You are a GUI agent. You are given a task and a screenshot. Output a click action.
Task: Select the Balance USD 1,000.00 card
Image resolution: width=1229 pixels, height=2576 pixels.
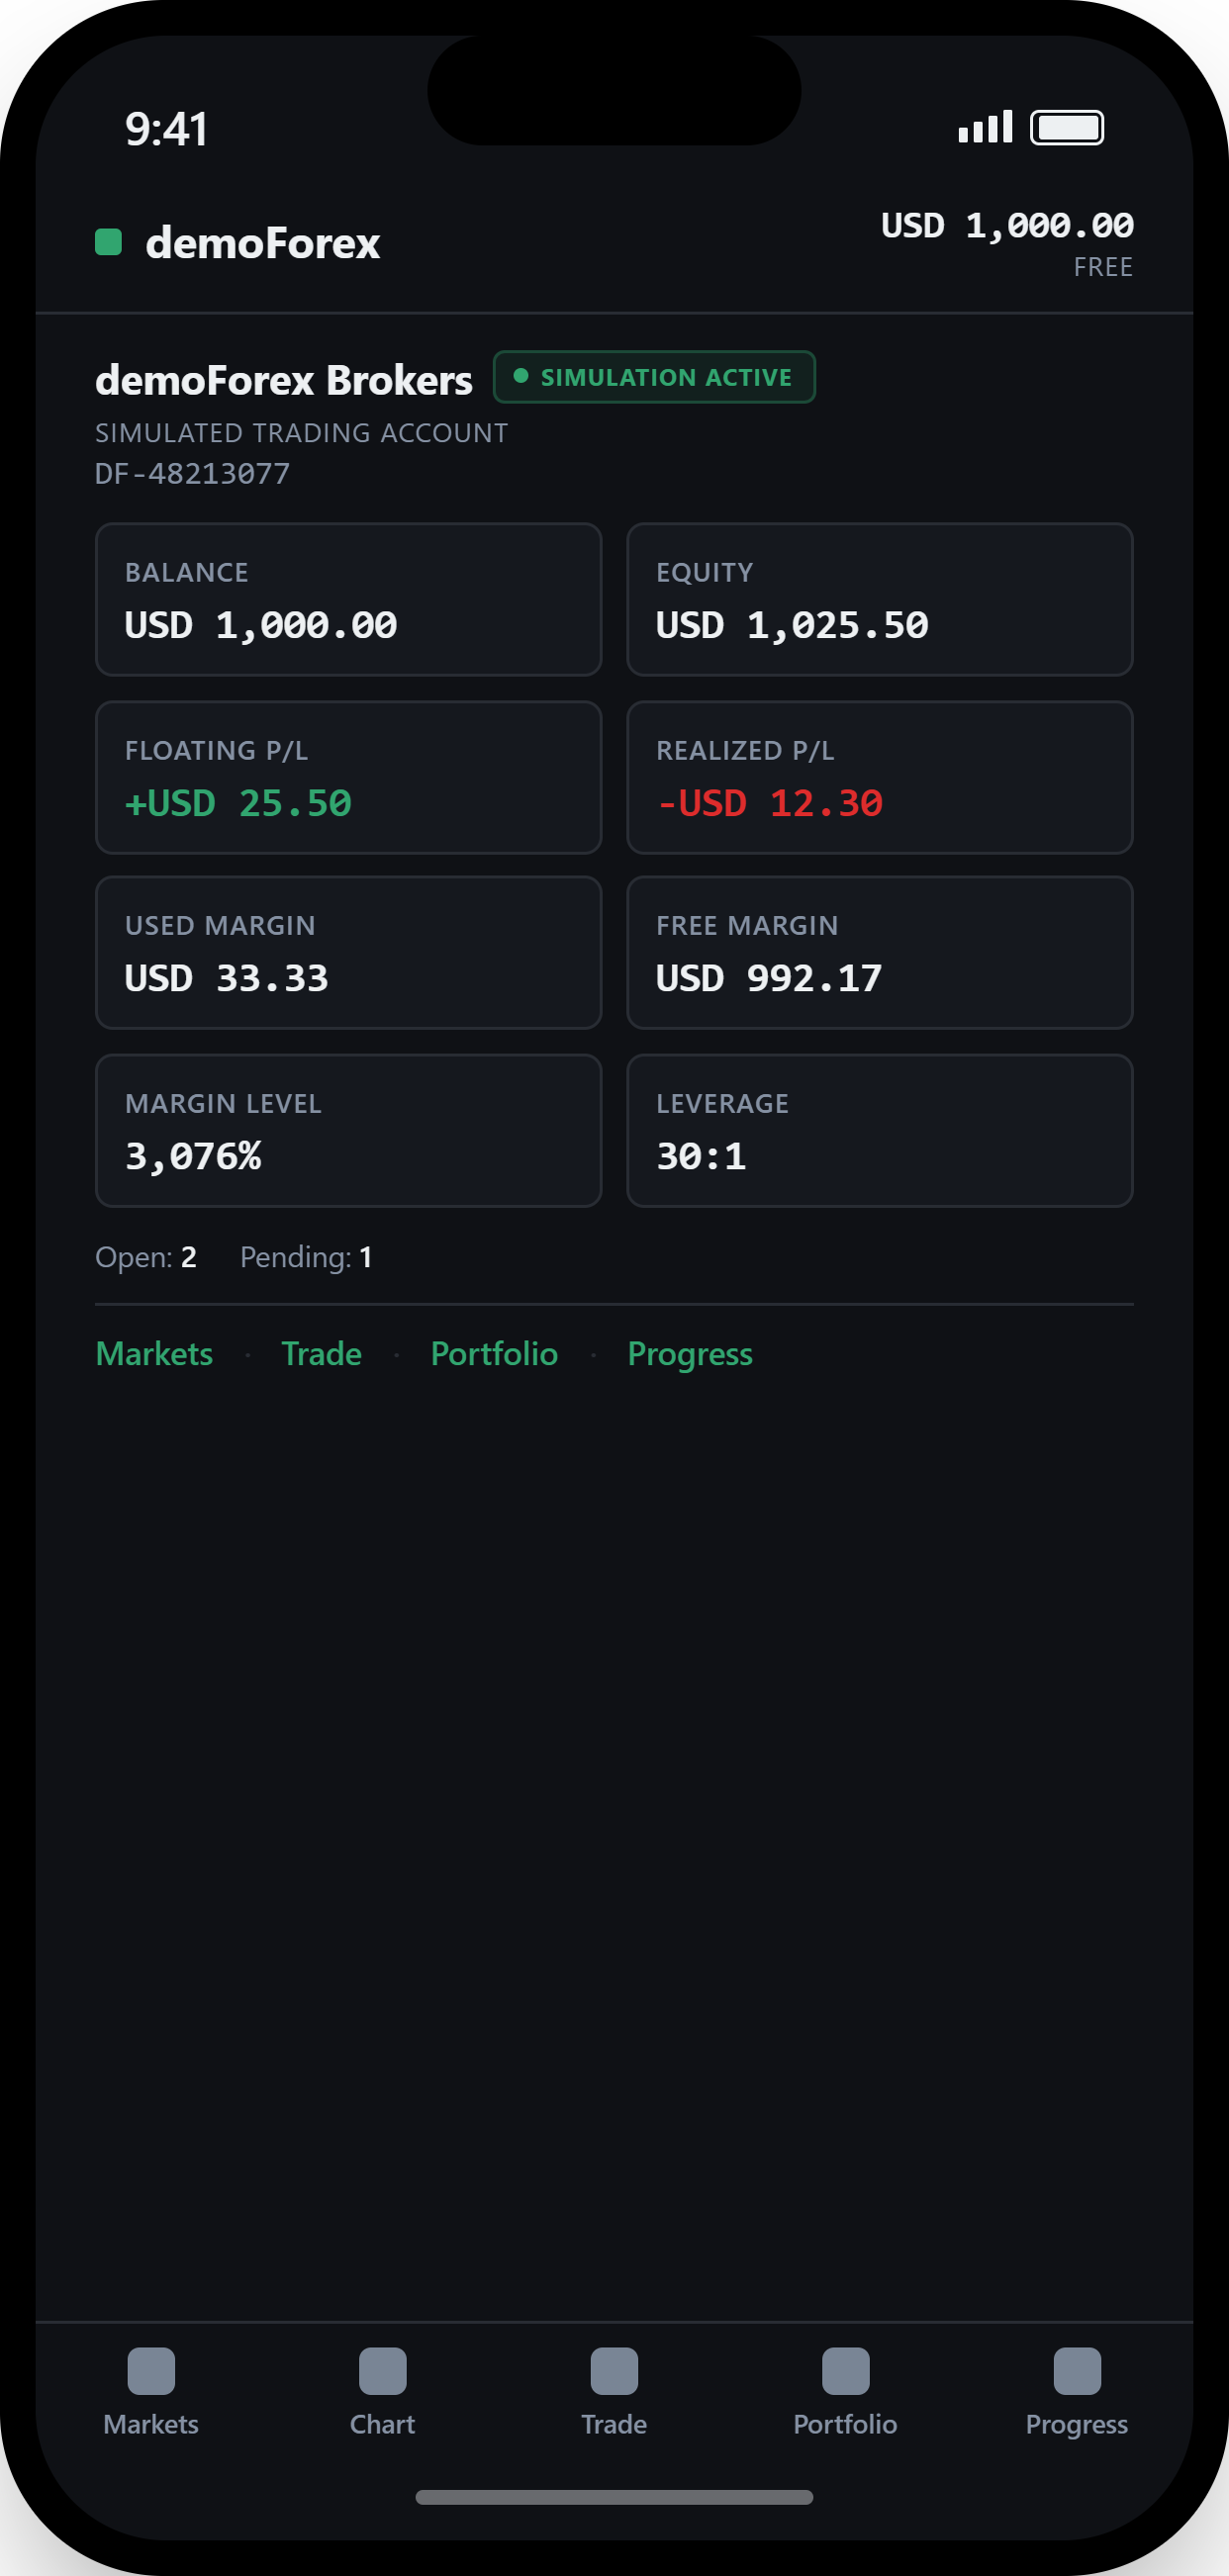point(348,599)
